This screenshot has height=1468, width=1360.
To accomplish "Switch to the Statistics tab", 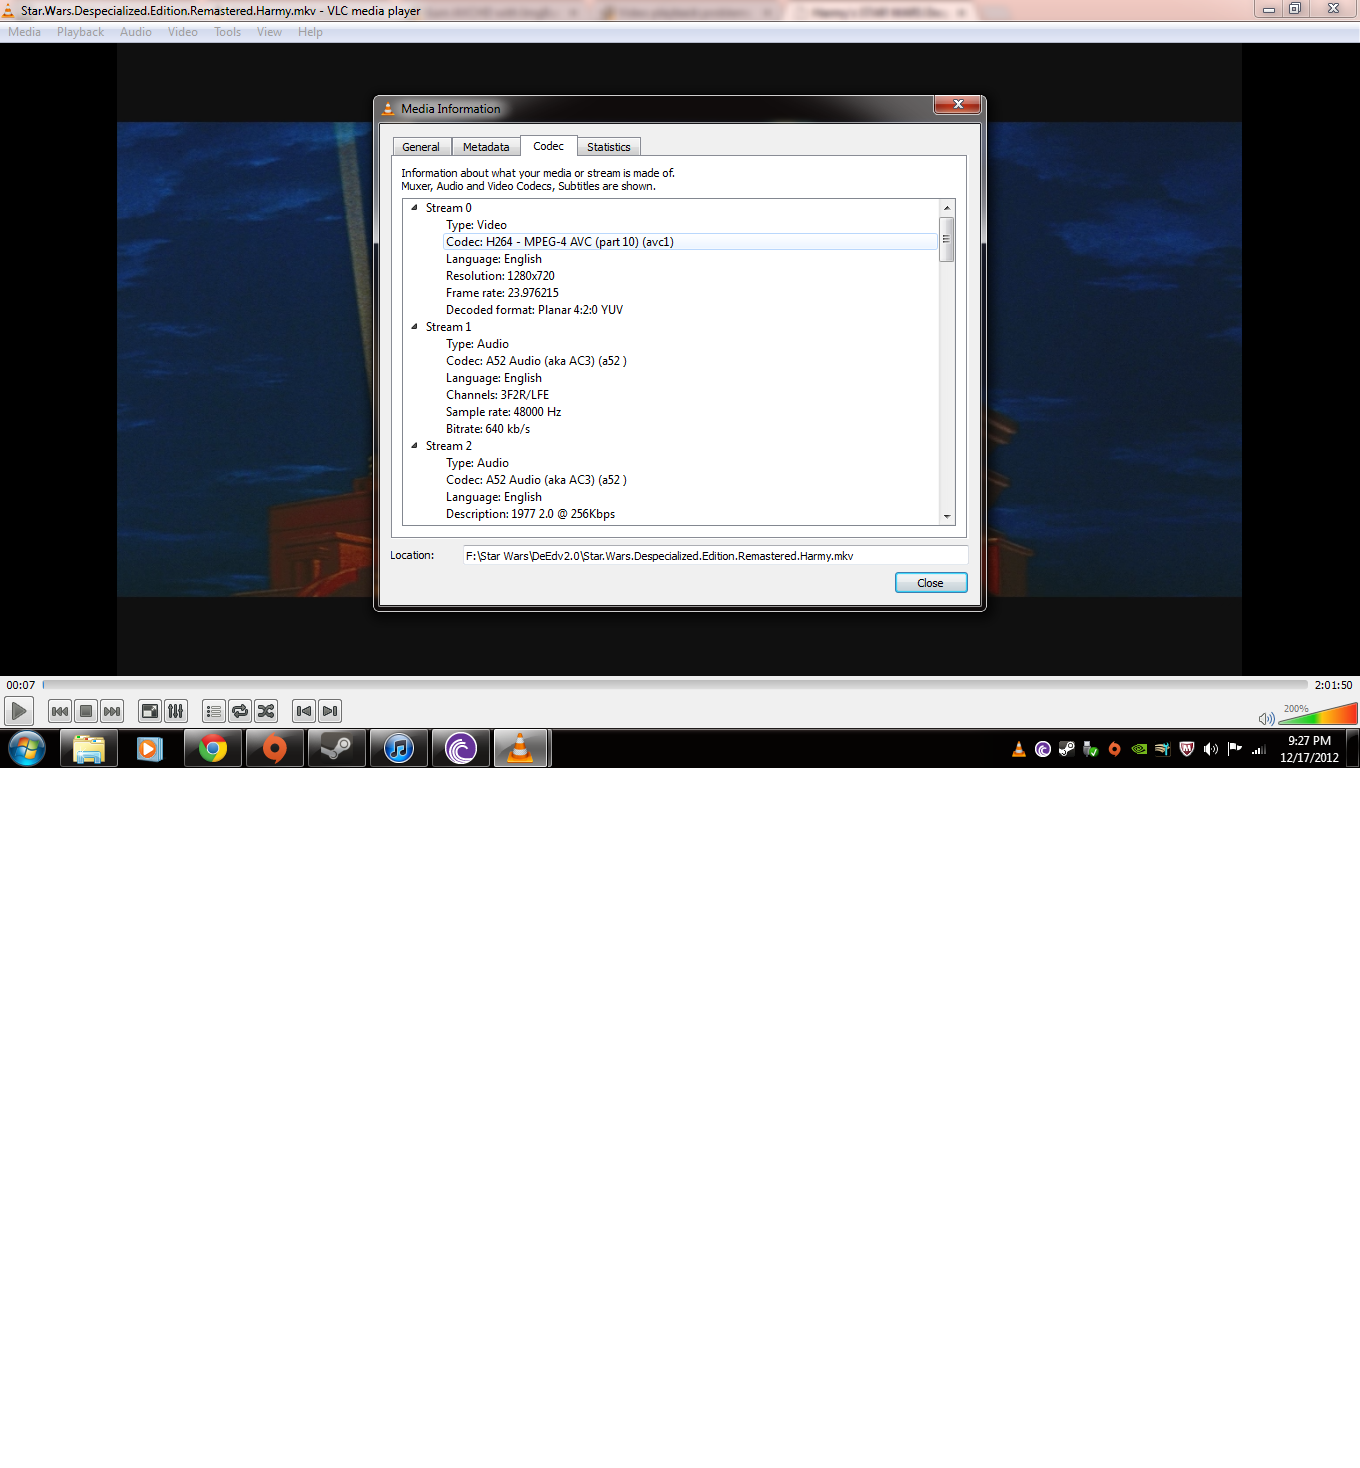I will (x=609, y=147).
